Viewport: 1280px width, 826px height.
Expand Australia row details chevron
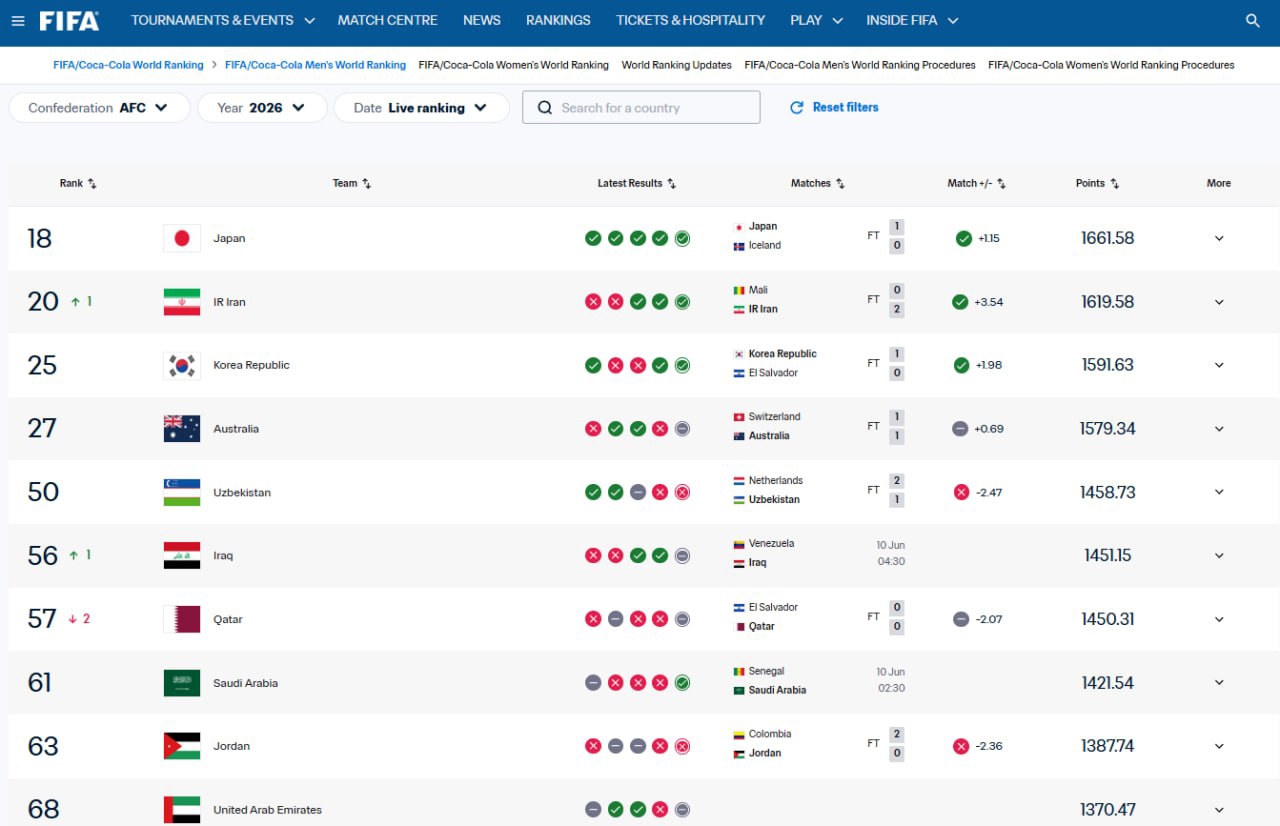pos(1219,429)
